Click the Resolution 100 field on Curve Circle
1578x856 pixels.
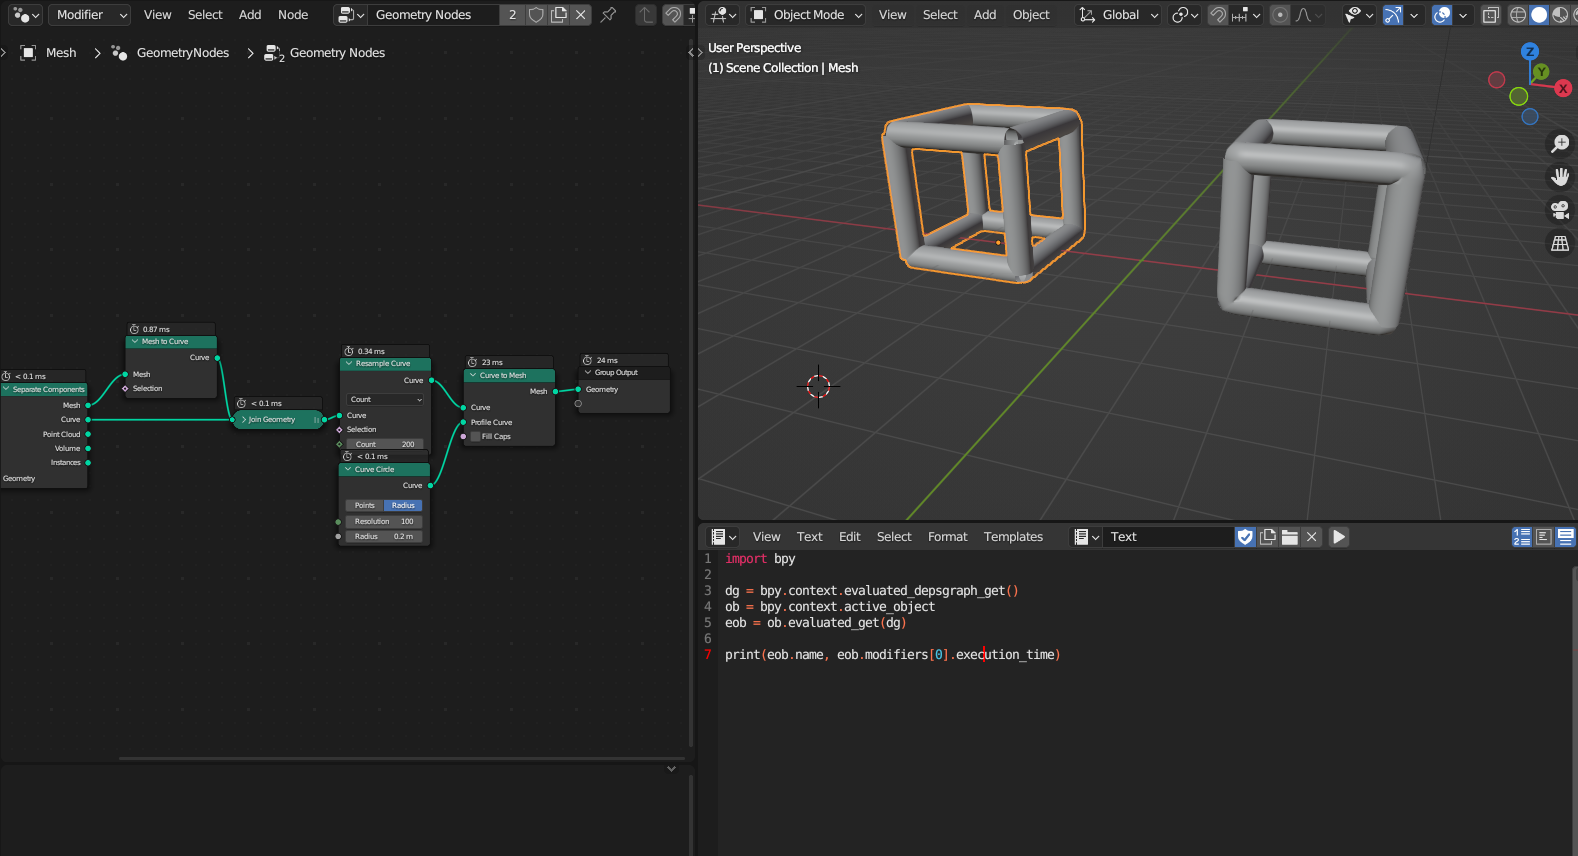point(384,522)
